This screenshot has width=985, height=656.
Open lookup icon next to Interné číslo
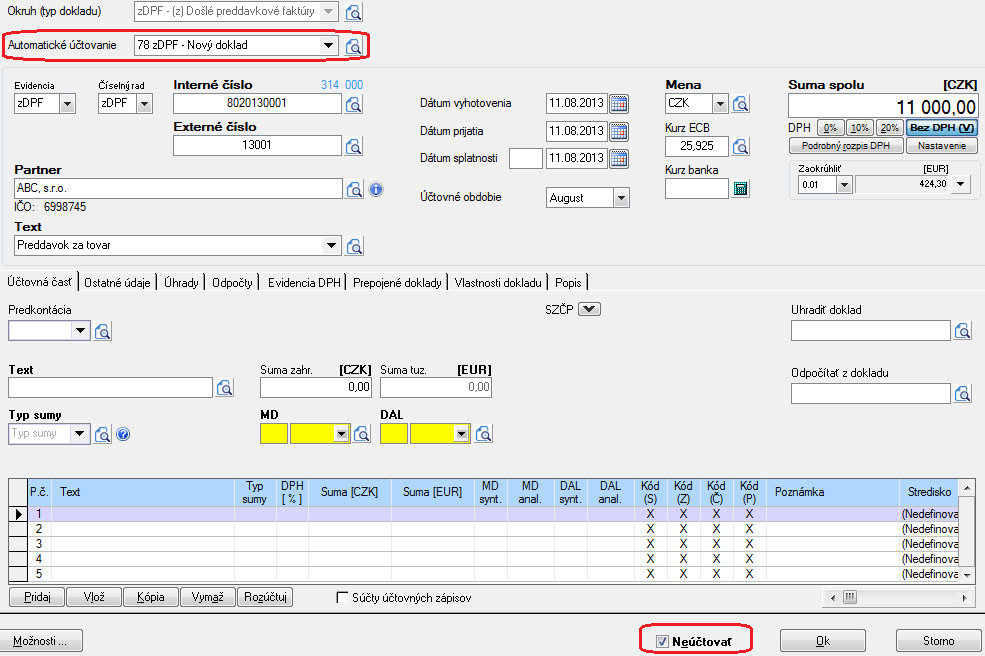point(354,104)
